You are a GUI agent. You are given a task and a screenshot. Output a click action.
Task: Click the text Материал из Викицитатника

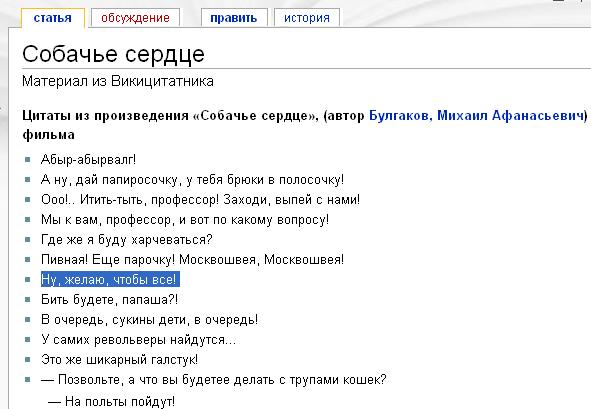tap(118, 81)
